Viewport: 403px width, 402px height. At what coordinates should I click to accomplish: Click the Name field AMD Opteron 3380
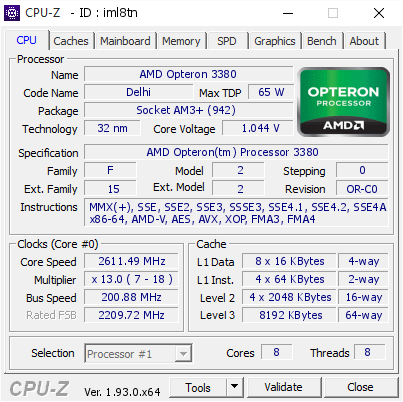click(x=188, y=74)
